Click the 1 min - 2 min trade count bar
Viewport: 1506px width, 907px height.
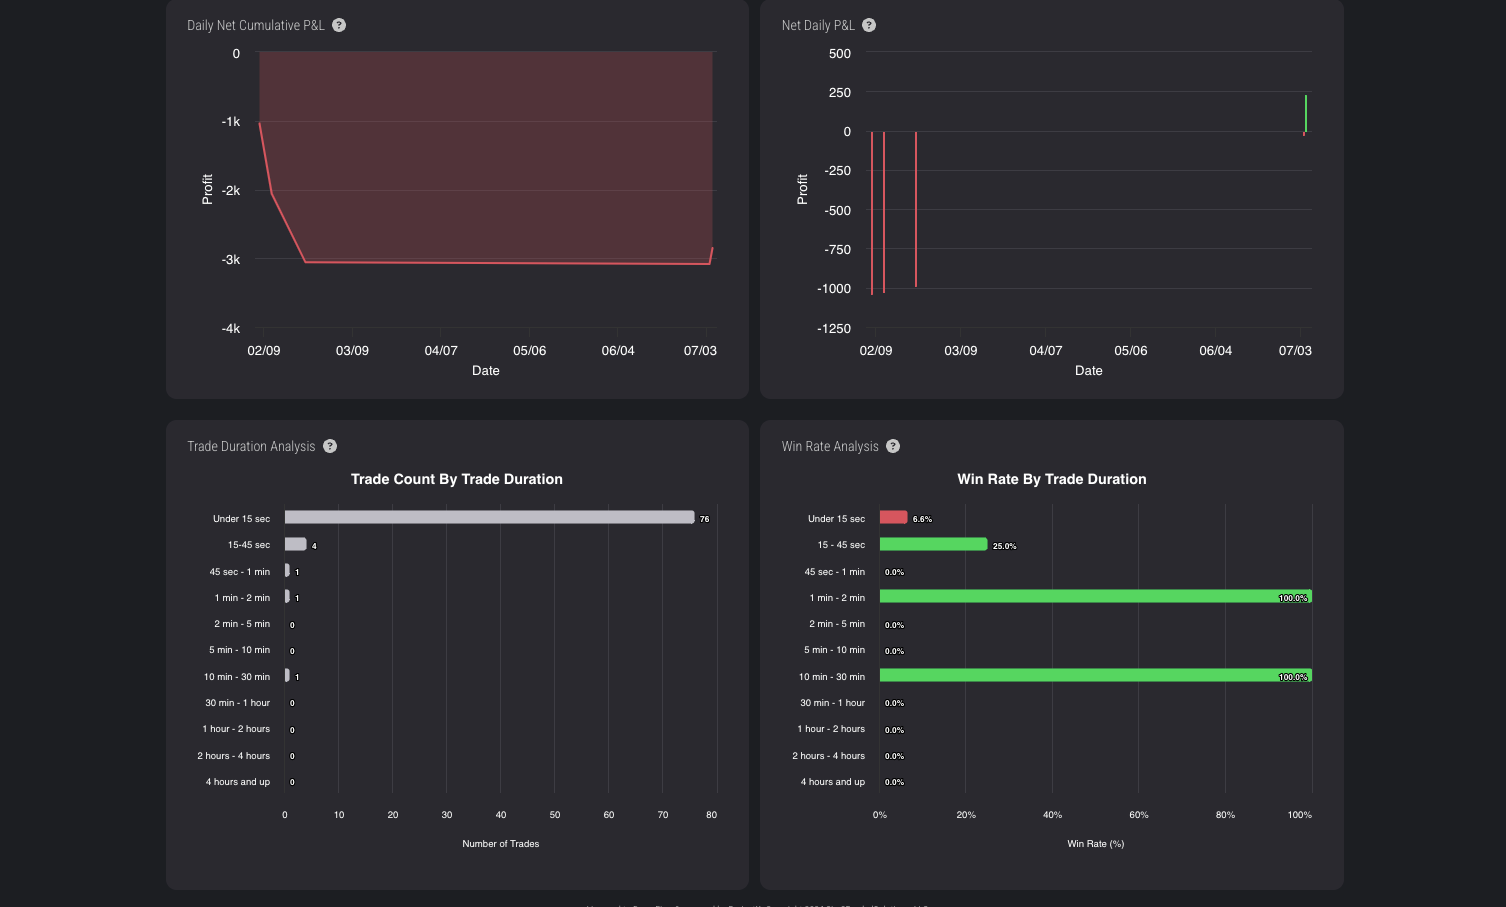coord(287,596)
